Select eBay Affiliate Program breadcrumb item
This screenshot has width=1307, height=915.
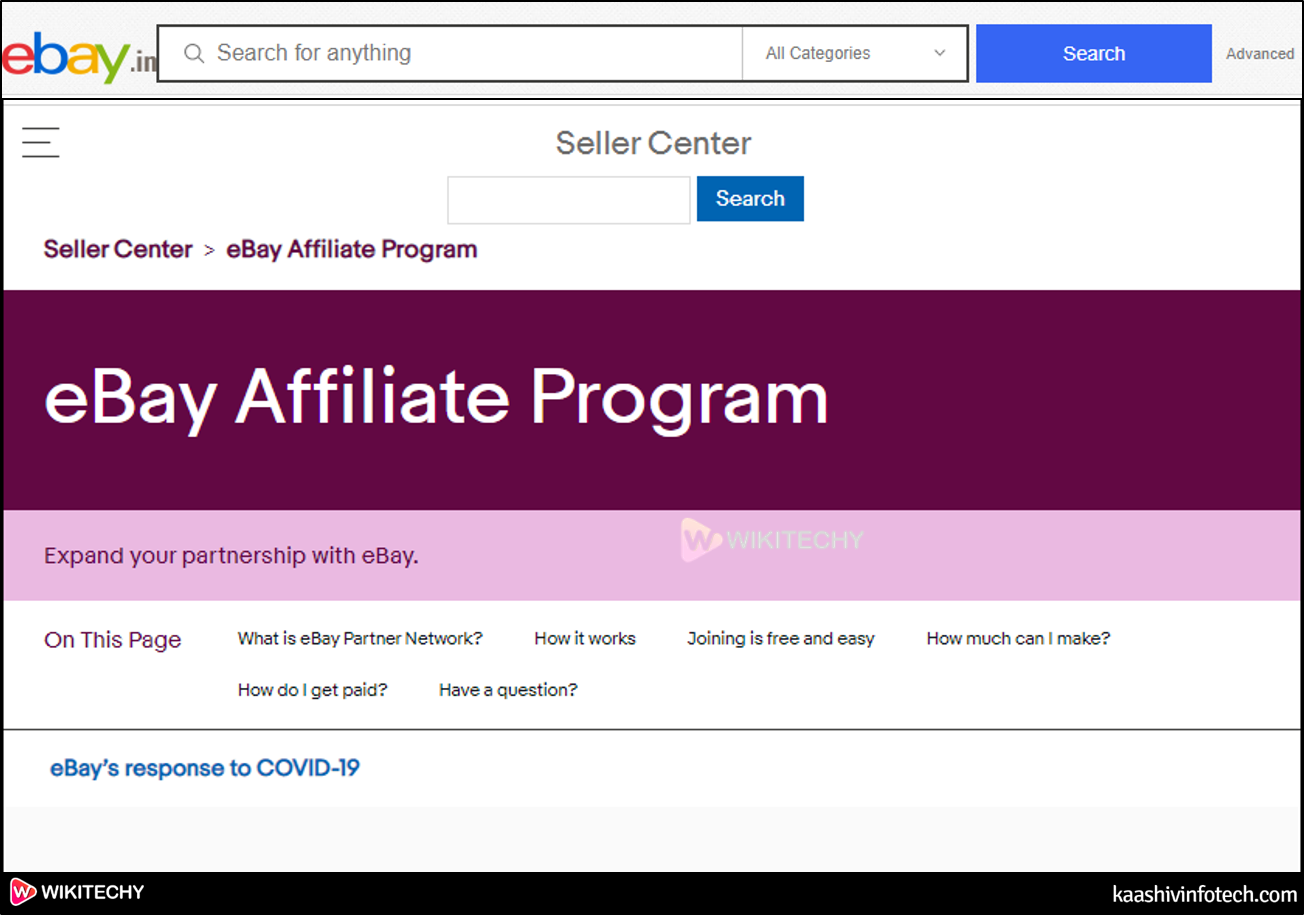(352, 249)
